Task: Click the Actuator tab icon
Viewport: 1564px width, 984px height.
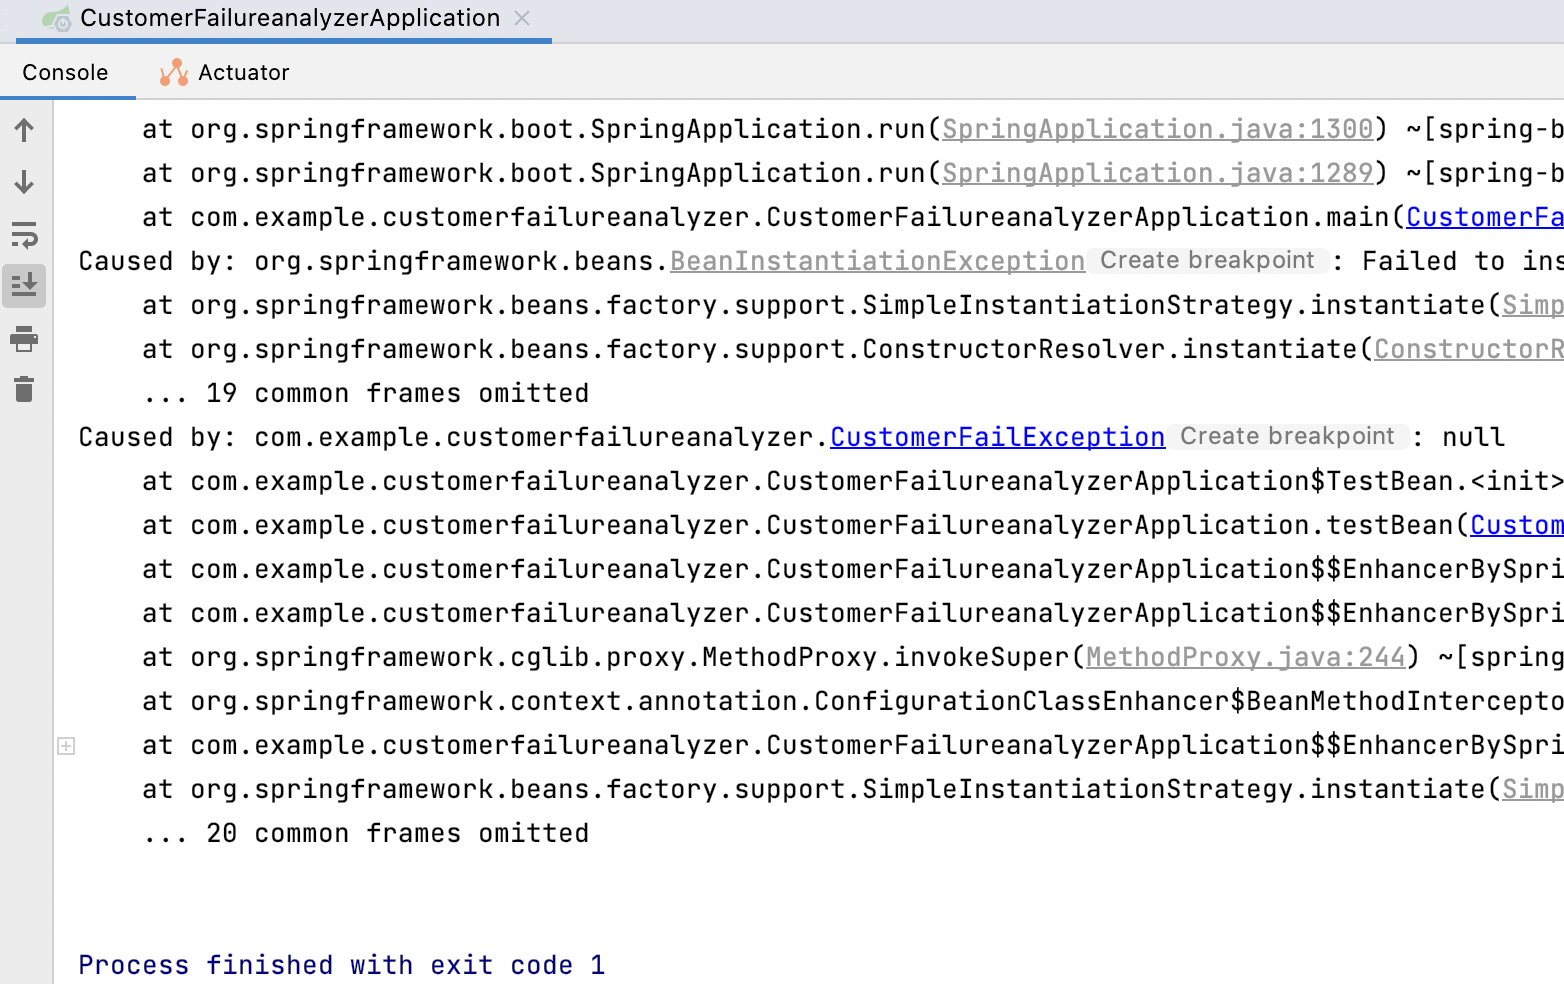Action: tap(174, 72)
